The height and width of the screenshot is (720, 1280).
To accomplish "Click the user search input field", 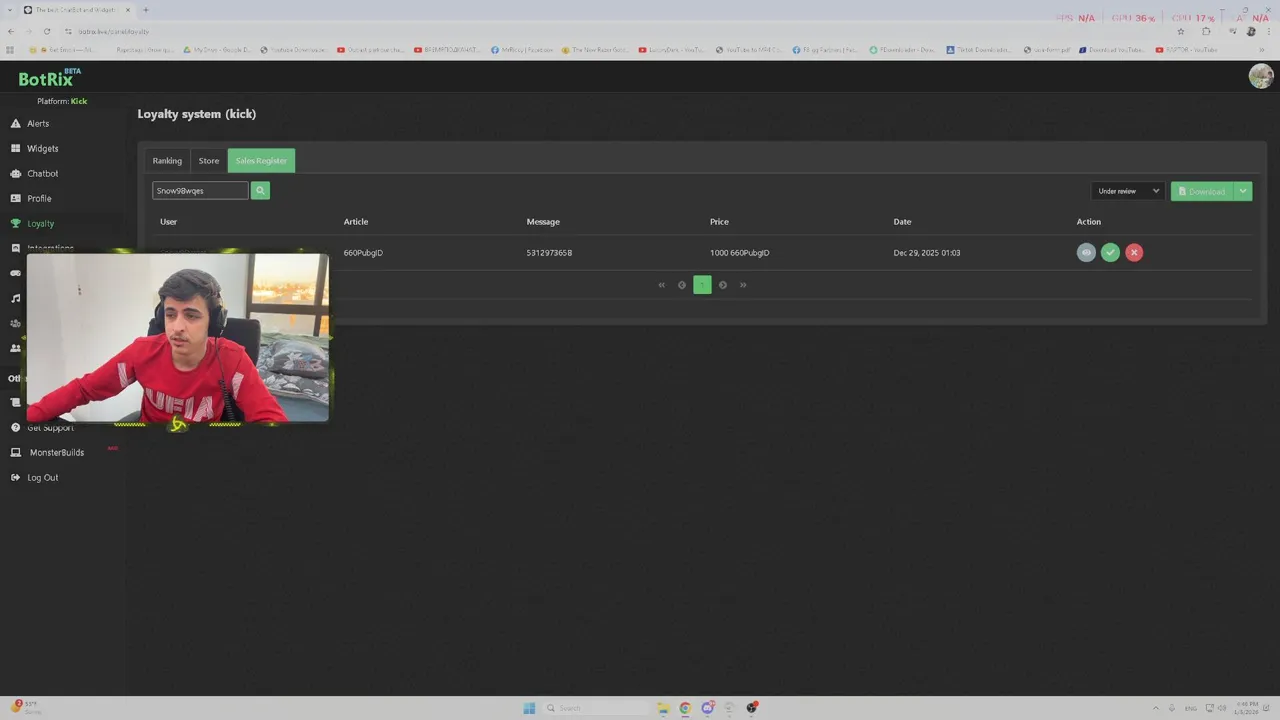I will click(200, 190).
